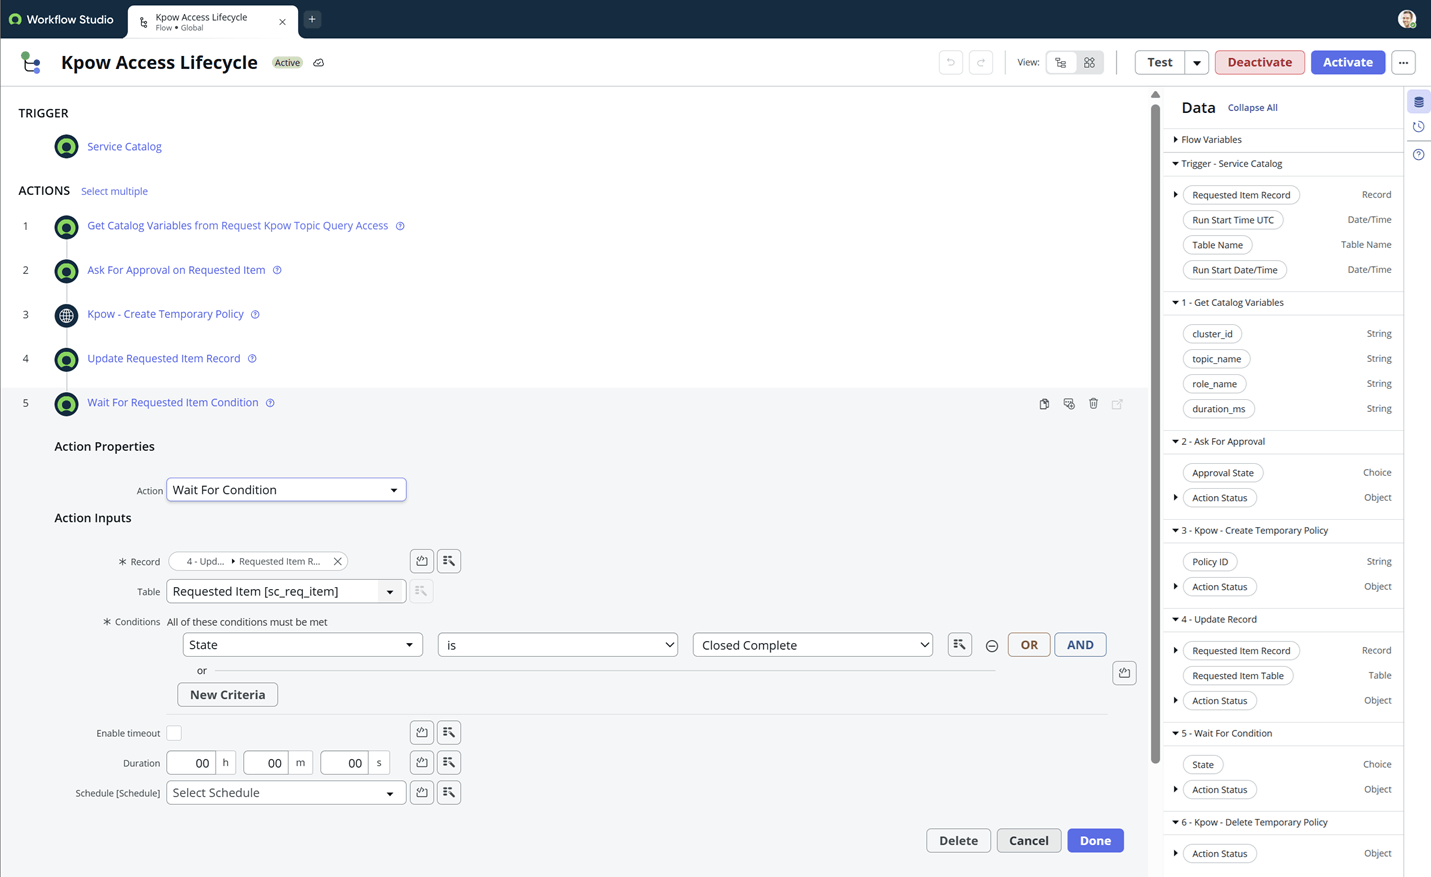Open the Closed Complete value dropdown
The width and height of the screenshot is (1431, 877).
click(813, 645)
